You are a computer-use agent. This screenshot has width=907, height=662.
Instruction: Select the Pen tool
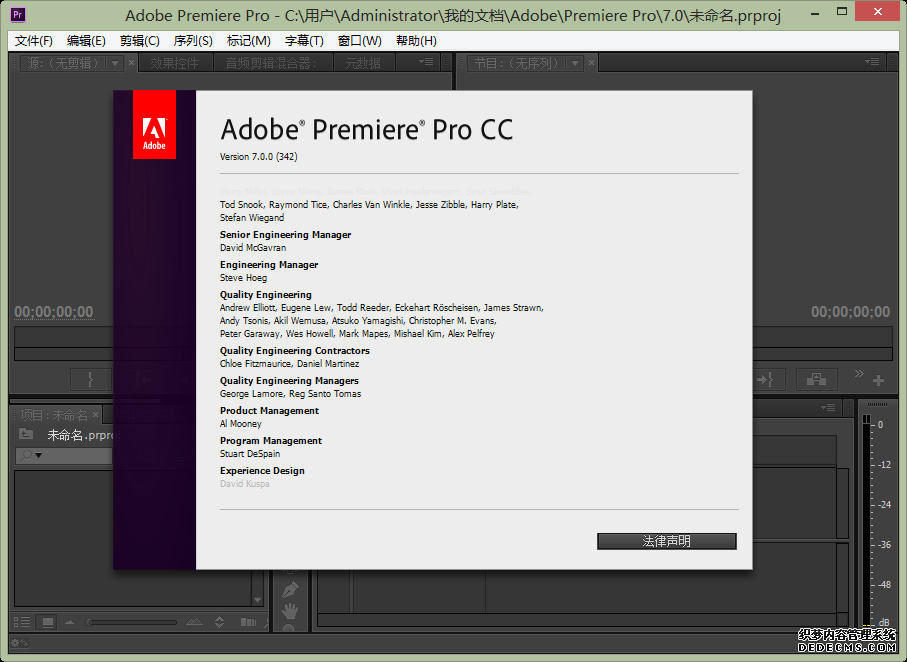pyautogui.click(x=290, y=590)
